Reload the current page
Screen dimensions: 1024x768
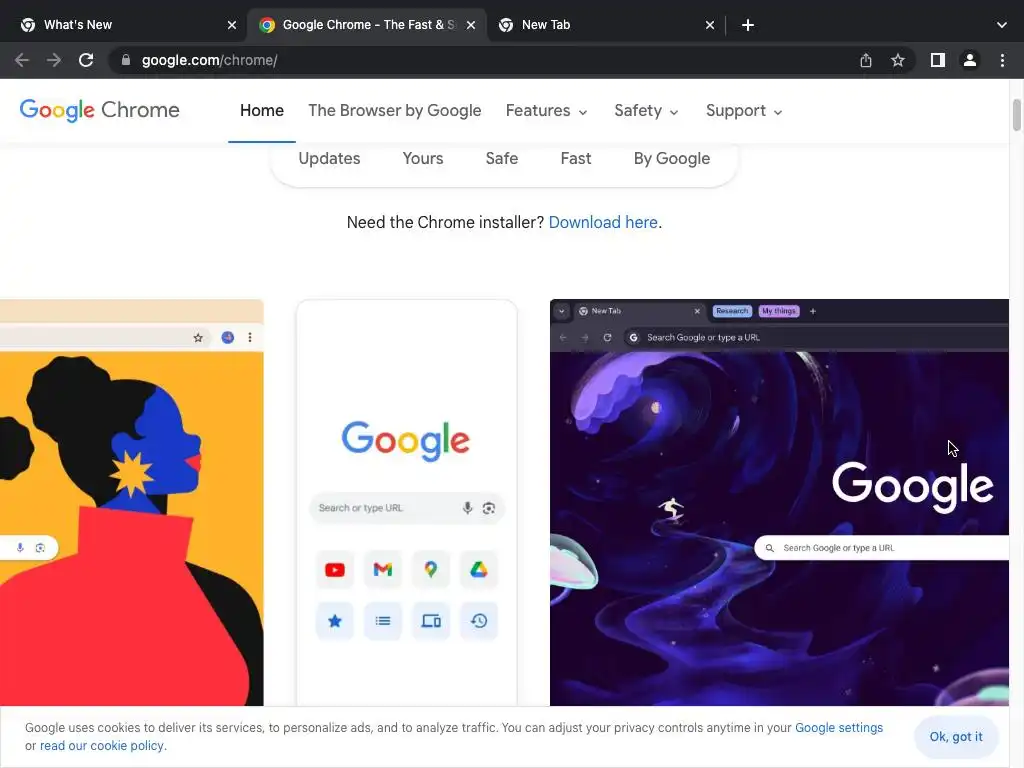86,60
